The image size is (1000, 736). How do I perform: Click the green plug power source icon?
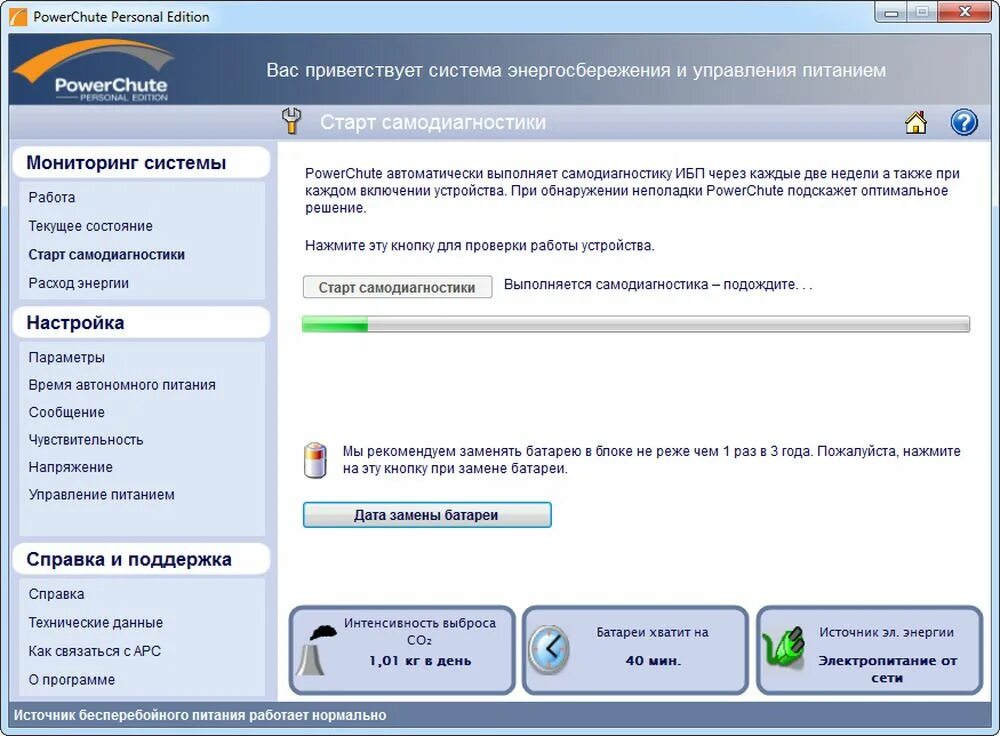pos(783,648)
